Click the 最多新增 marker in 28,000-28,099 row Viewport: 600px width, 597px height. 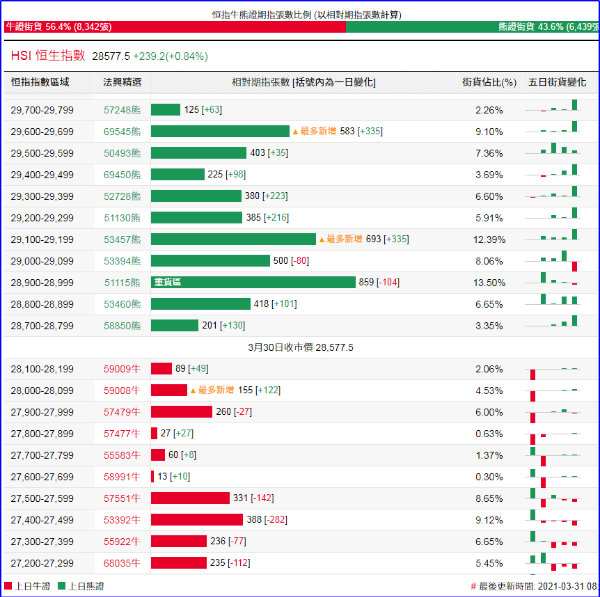coord(212,390)
